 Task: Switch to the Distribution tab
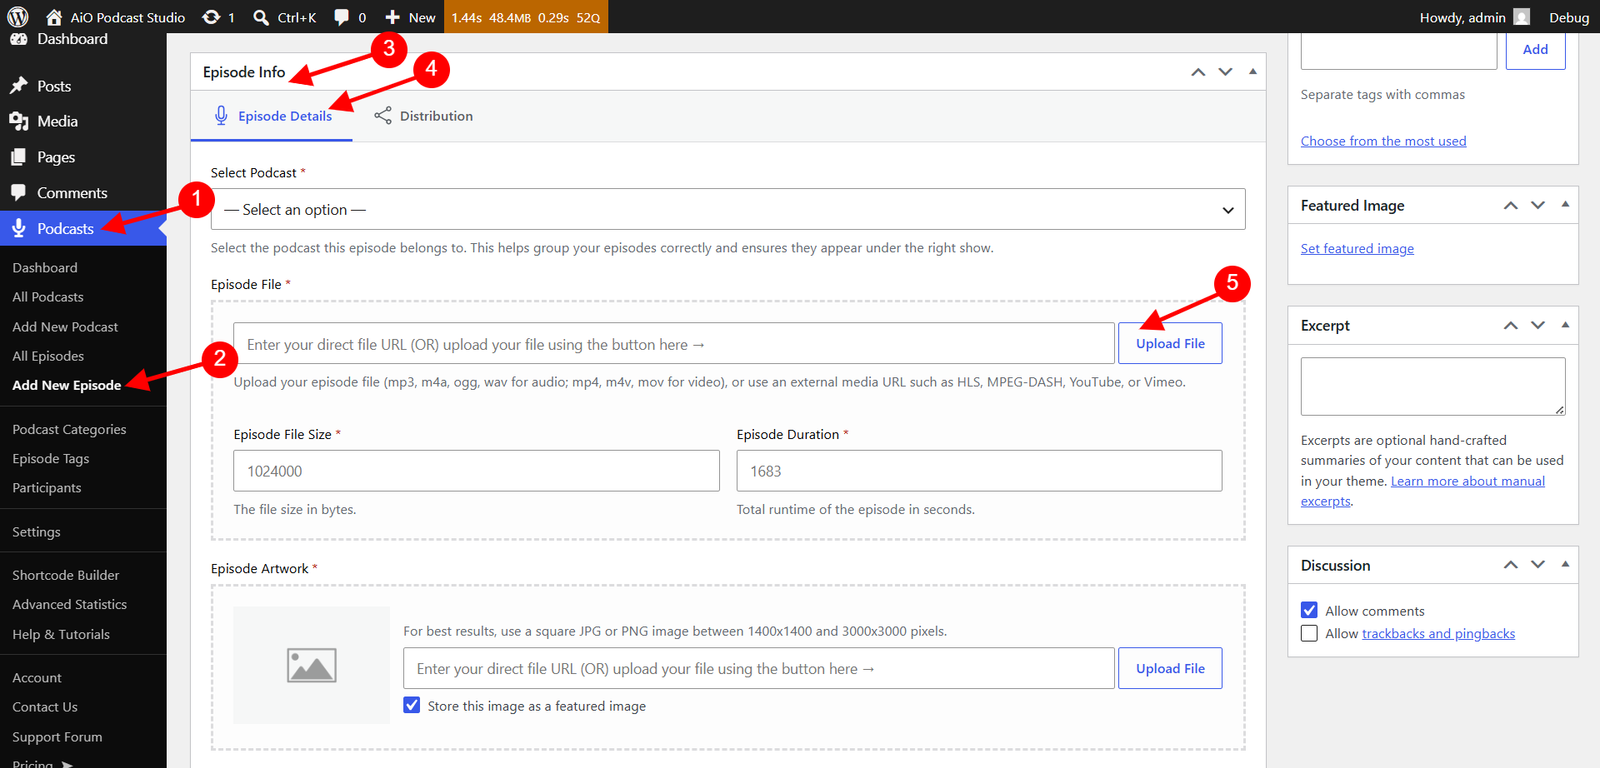pyautogui.click(x=423, y=116)
